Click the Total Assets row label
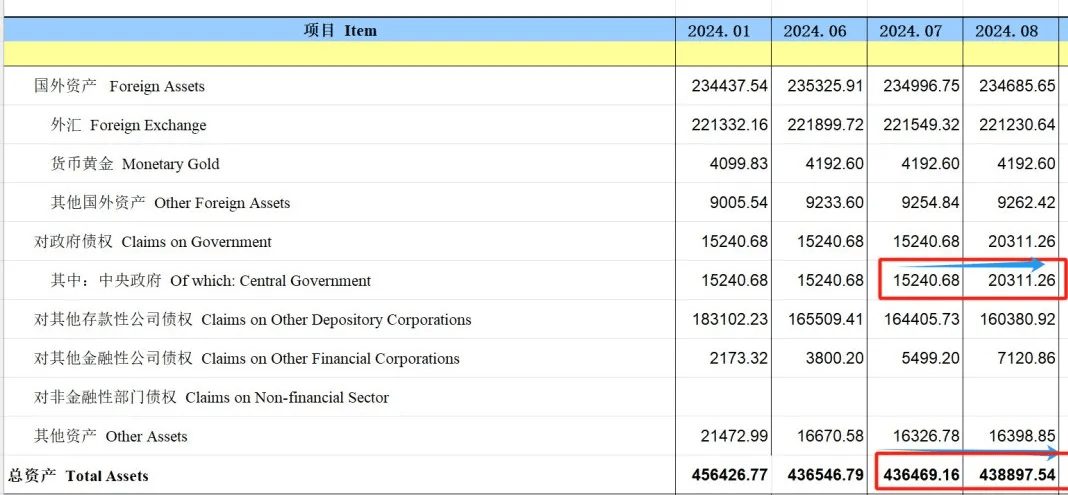Image resolution: width=1068 pixels, height=495 pixels. (78, 476)
